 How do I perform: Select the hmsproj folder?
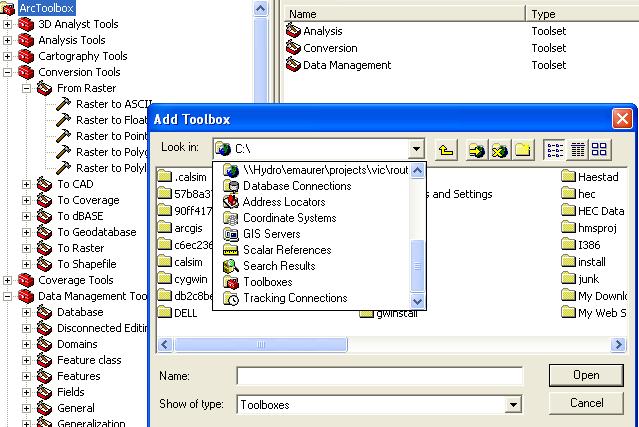coord(589,227)
